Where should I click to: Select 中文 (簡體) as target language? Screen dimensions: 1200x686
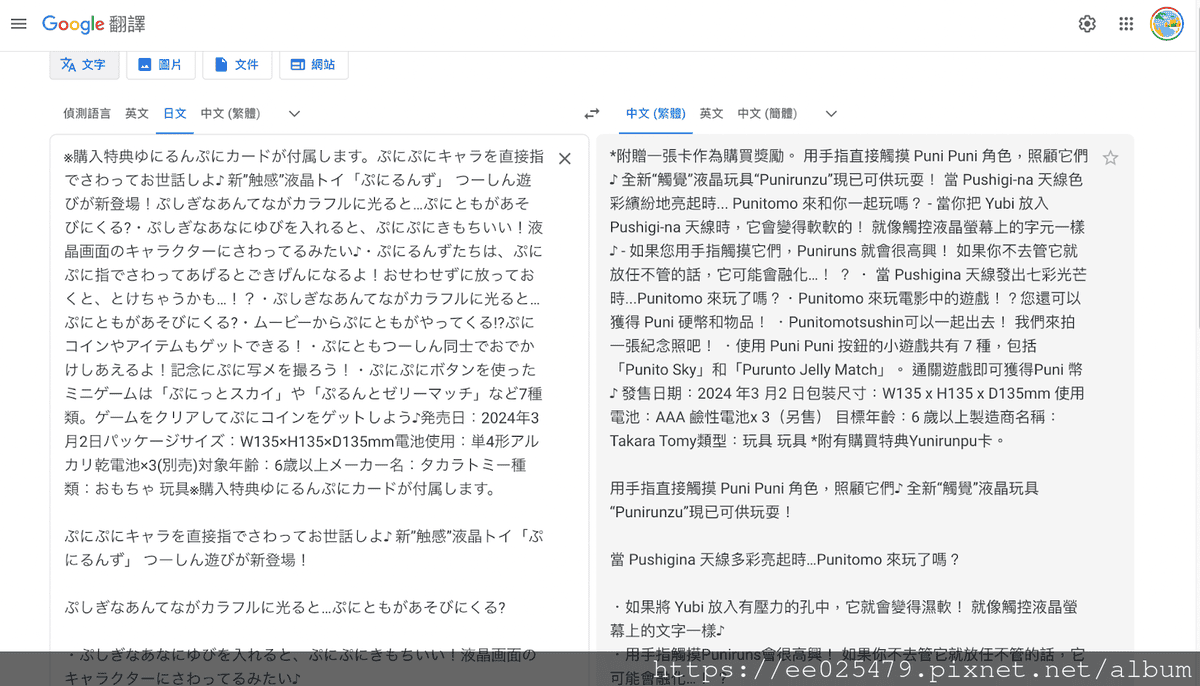(x=769, y=114)
